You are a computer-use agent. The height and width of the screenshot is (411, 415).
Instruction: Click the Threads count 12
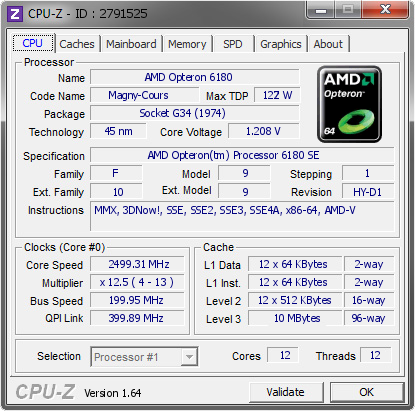coord(376,355)
